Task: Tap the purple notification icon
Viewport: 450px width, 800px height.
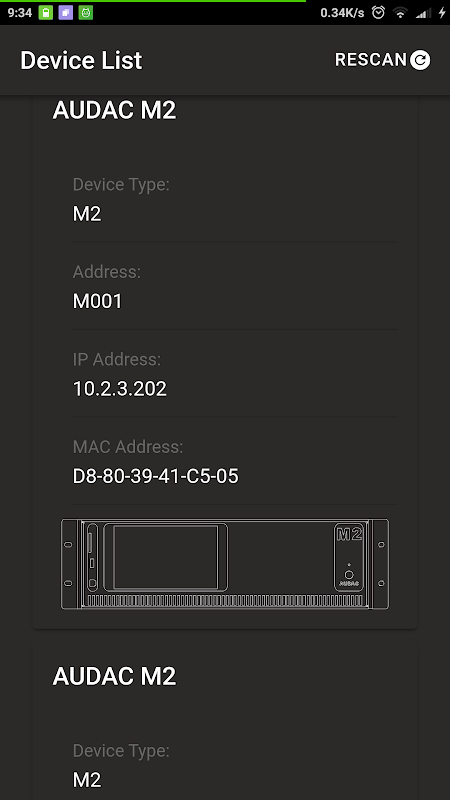Action: point(66,13)
